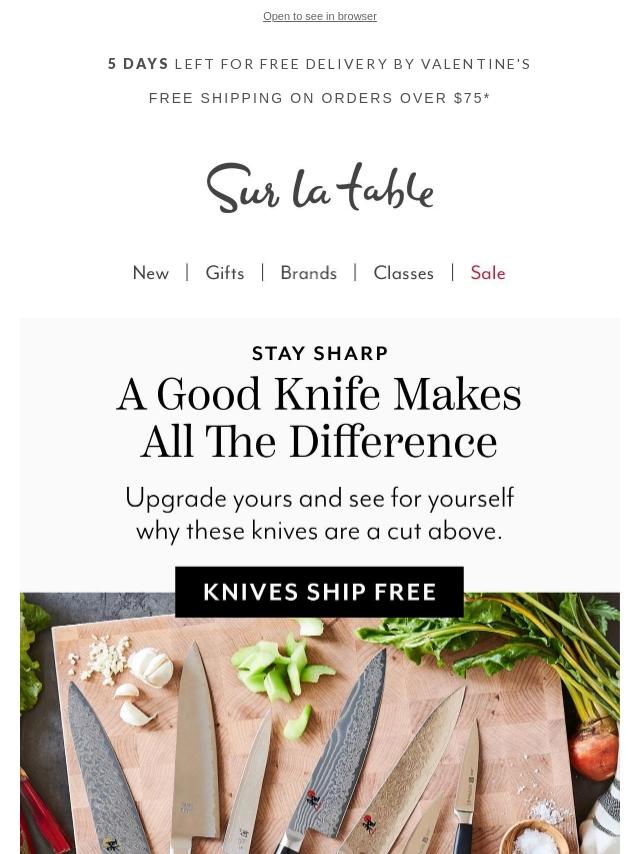
Task: Click the 5 Days Left free delivery banner
Action: pyautogui.click(x=319, y=64)
